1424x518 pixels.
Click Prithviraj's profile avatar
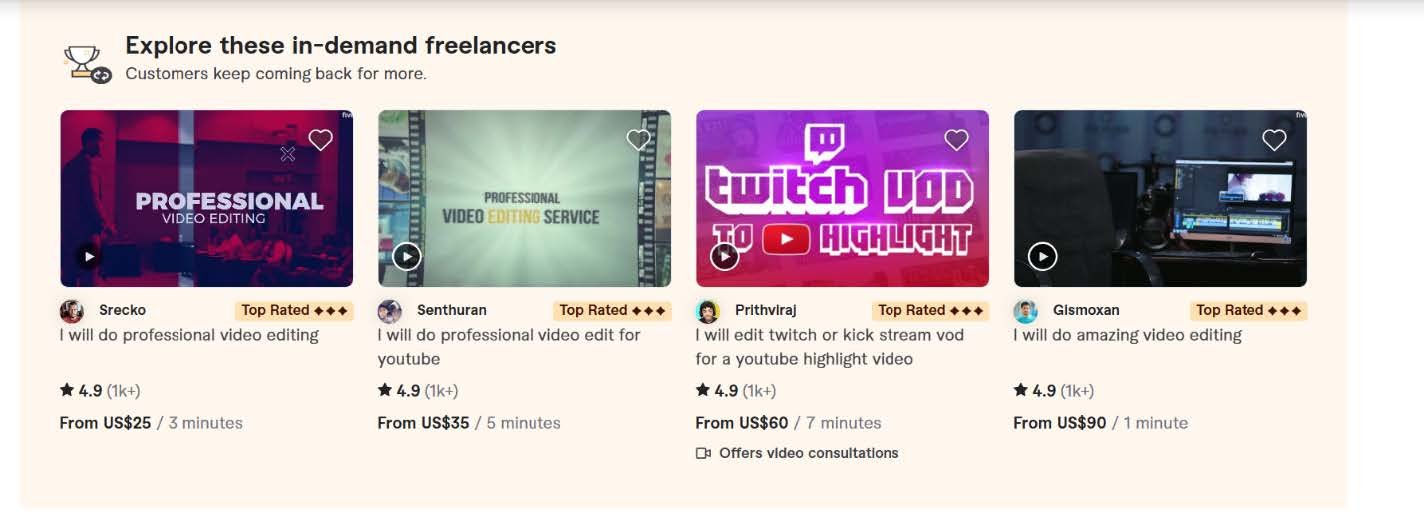pyautogui.click(x=708, y=311)
